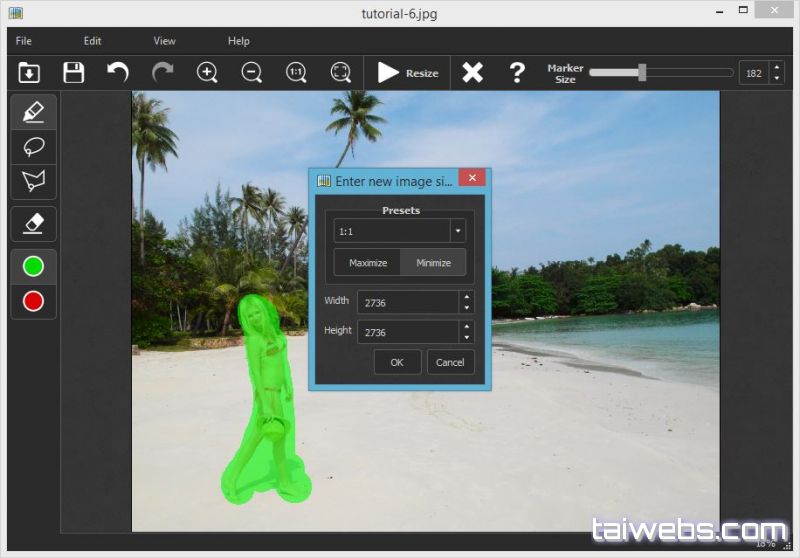Click the zoom in magnifier
The height and width of the screenshot is (558, 800).
tap(207, 72)
